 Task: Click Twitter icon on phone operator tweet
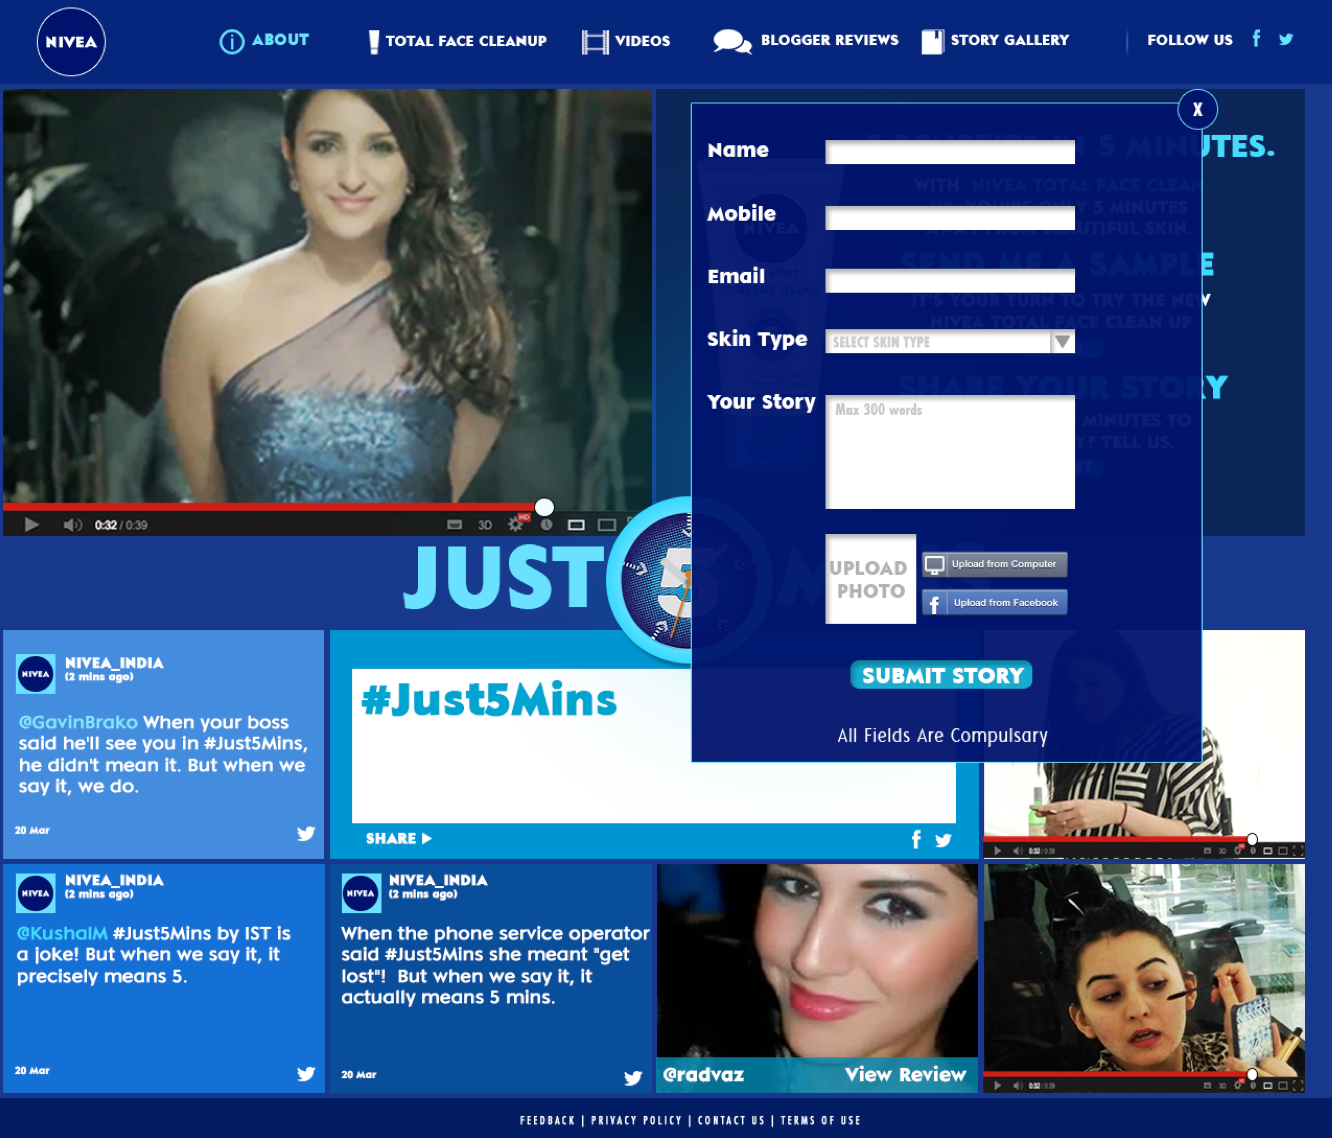633,1077
